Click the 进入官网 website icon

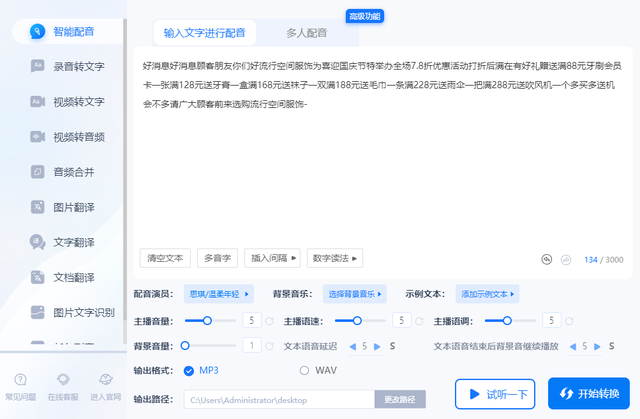(x=106, y=380)
